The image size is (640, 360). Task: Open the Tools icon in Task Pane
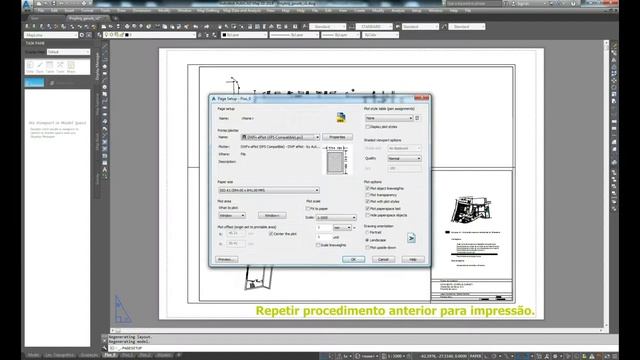pos(60,67)
